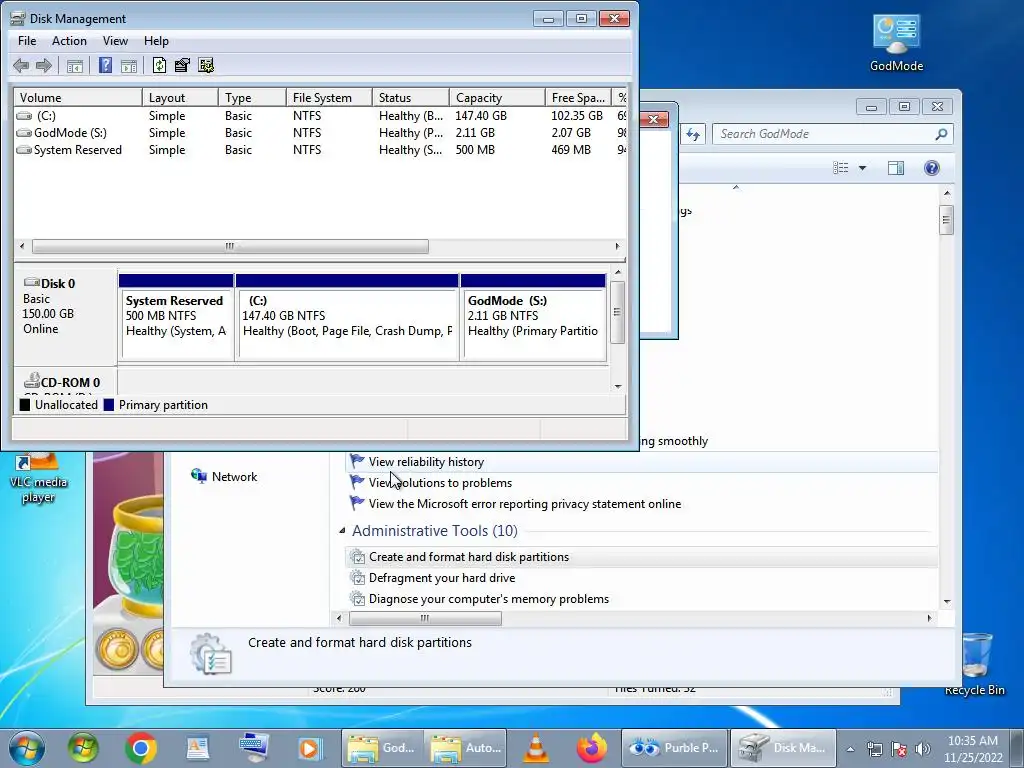Click the Windows Start orb
This screenshot has height=768, width=1024.
[27, 748]
